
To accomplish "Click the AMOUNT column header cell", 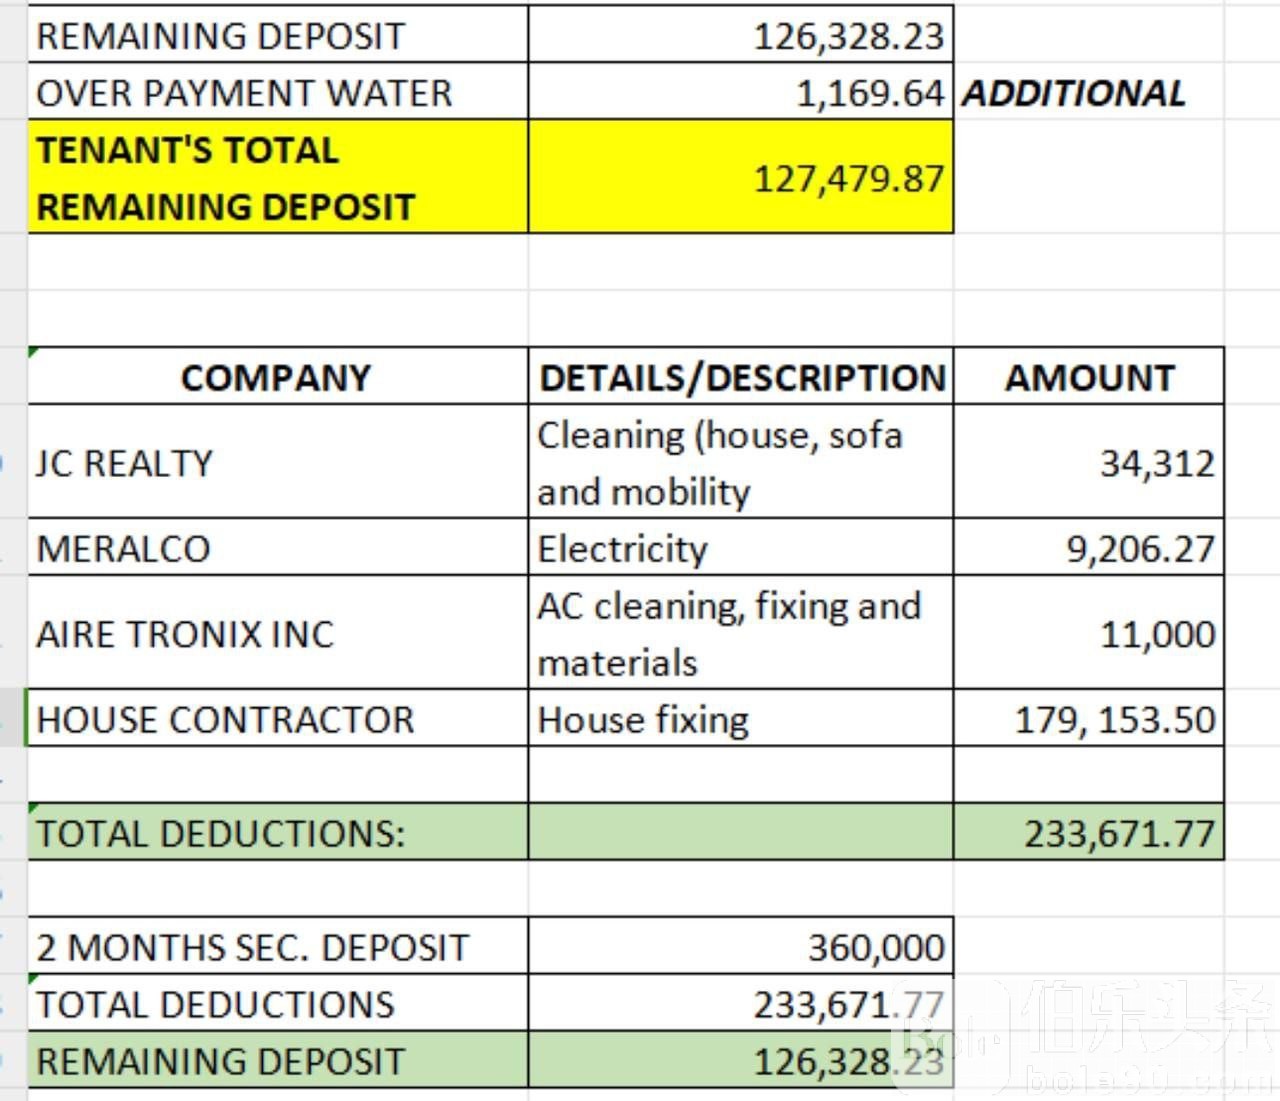I will click(x=1089, y=377).
